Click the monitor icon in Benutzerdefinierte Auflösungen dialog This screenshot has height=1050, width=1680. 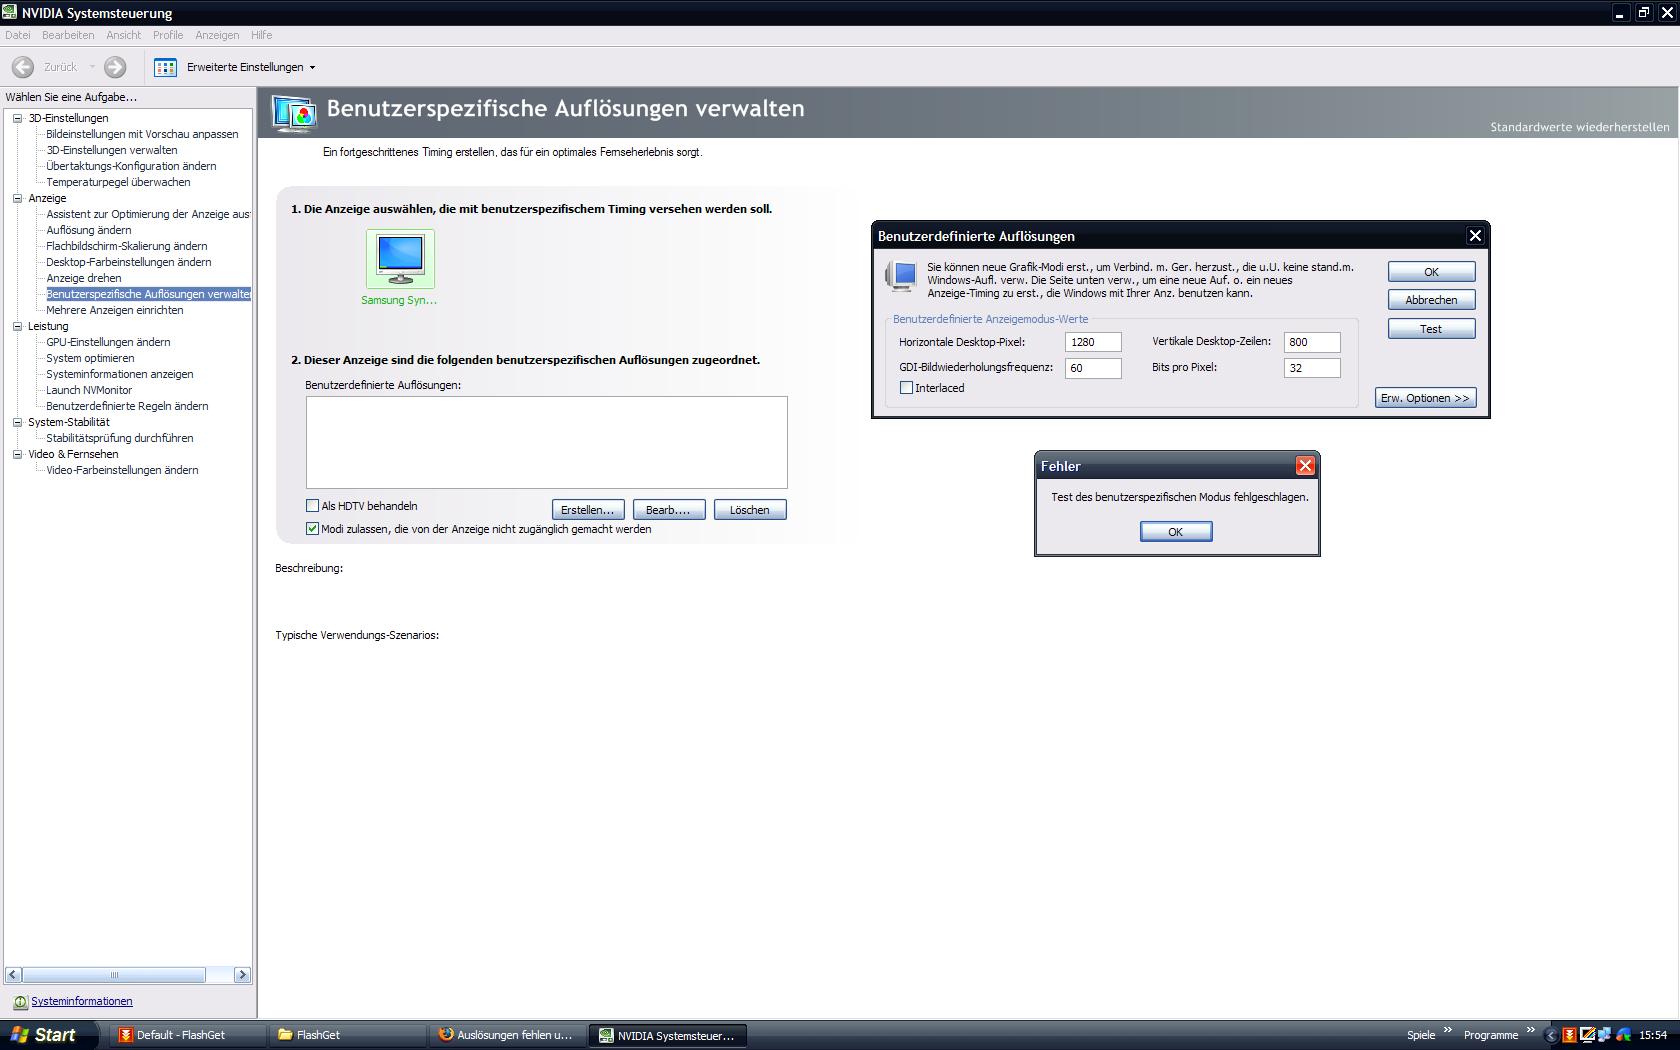901,275
